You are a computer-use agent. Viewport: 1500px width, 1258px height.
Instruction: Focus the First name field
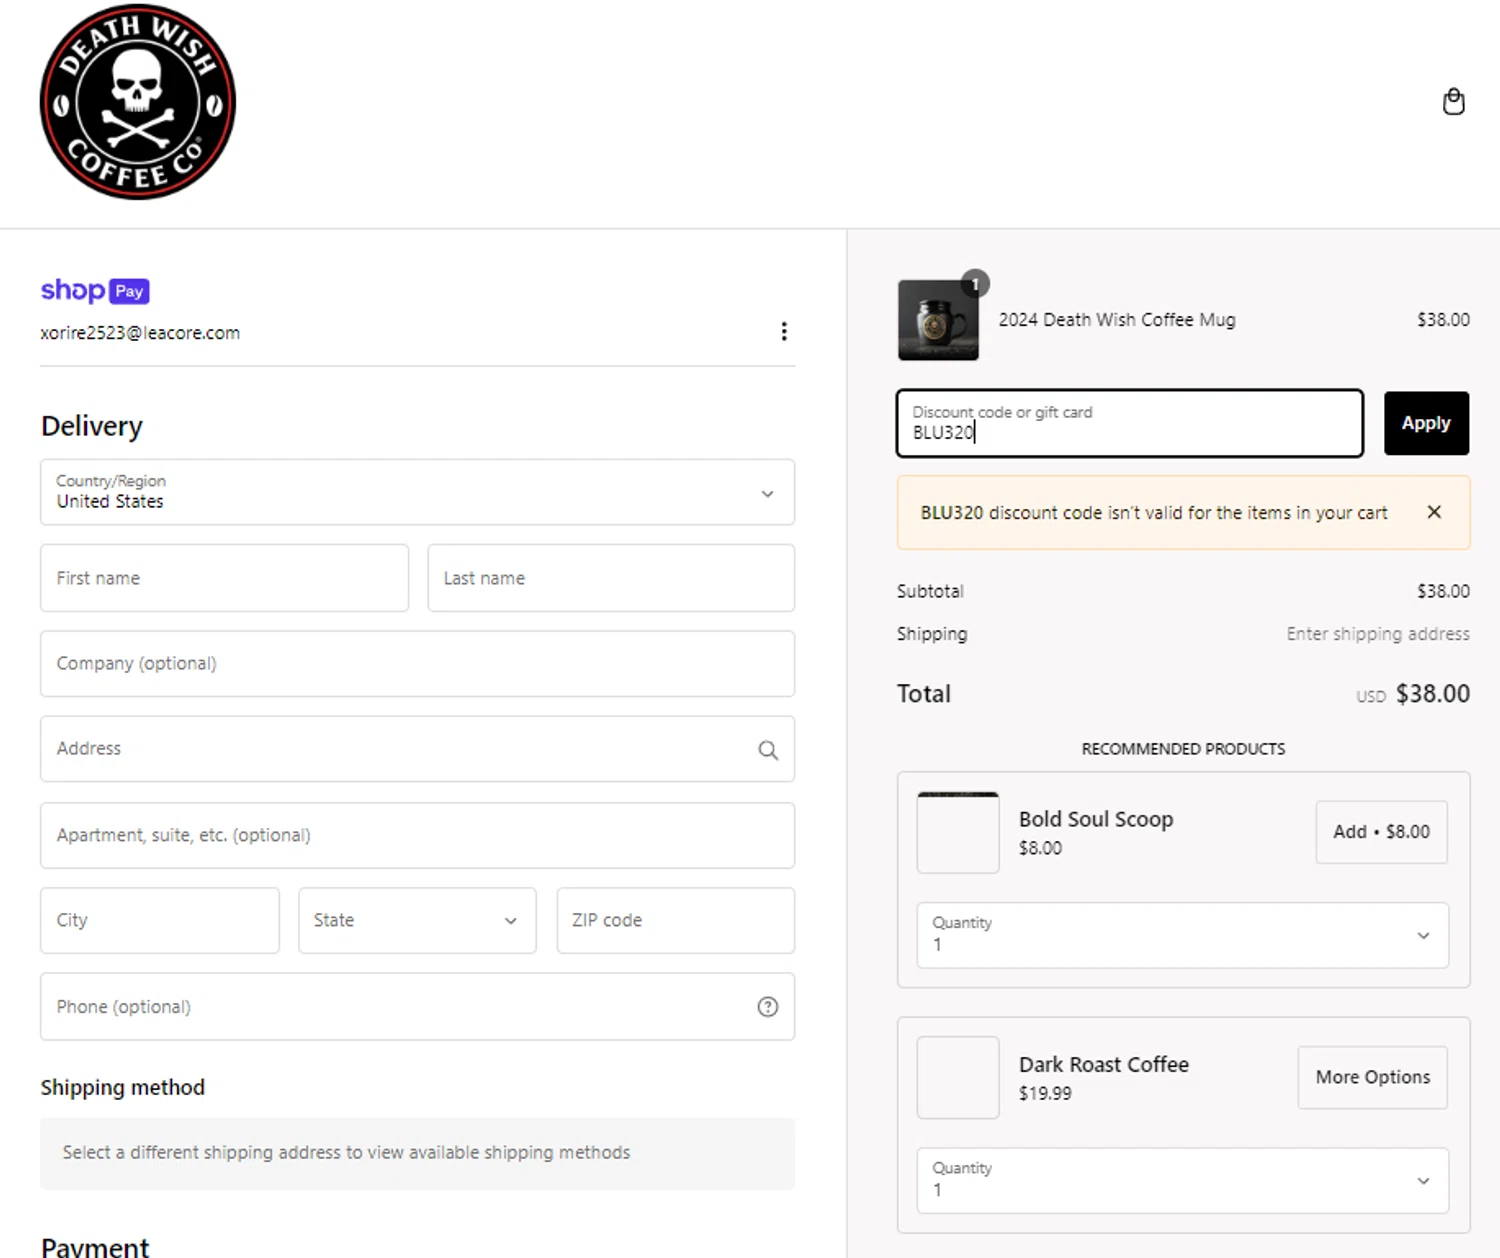(224, 578)
